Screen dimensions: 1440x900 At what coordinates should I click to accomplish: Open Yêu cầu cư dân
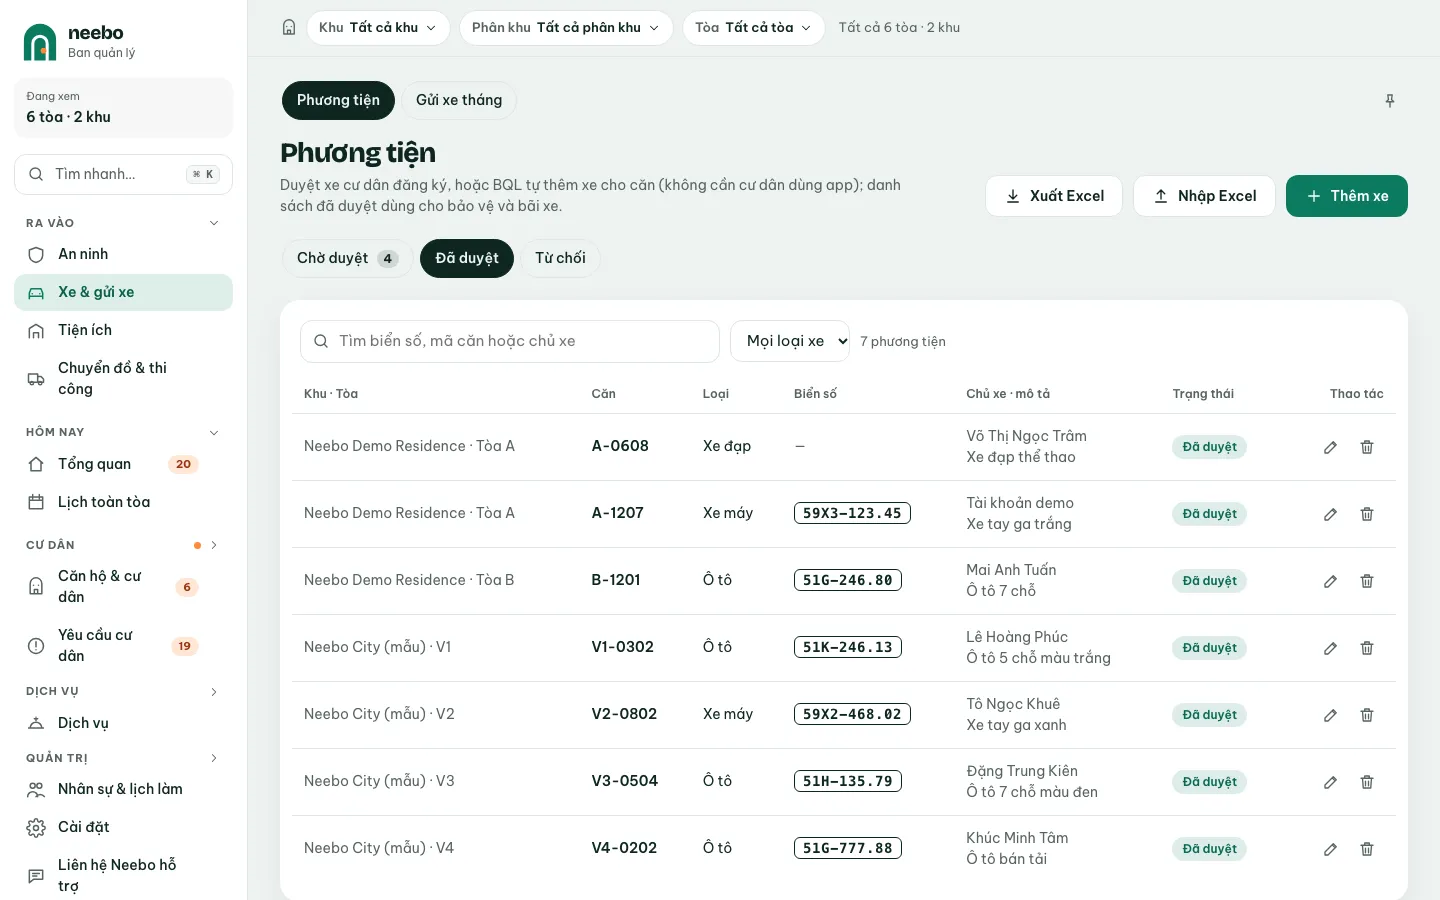(x=123, y=645)
